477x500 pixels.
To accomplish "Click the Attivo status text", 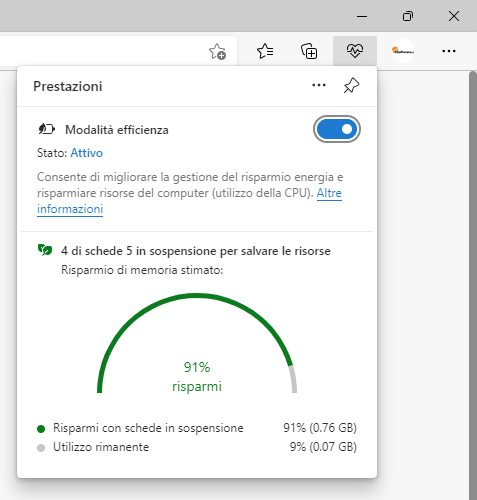I will tap(87, 153).
